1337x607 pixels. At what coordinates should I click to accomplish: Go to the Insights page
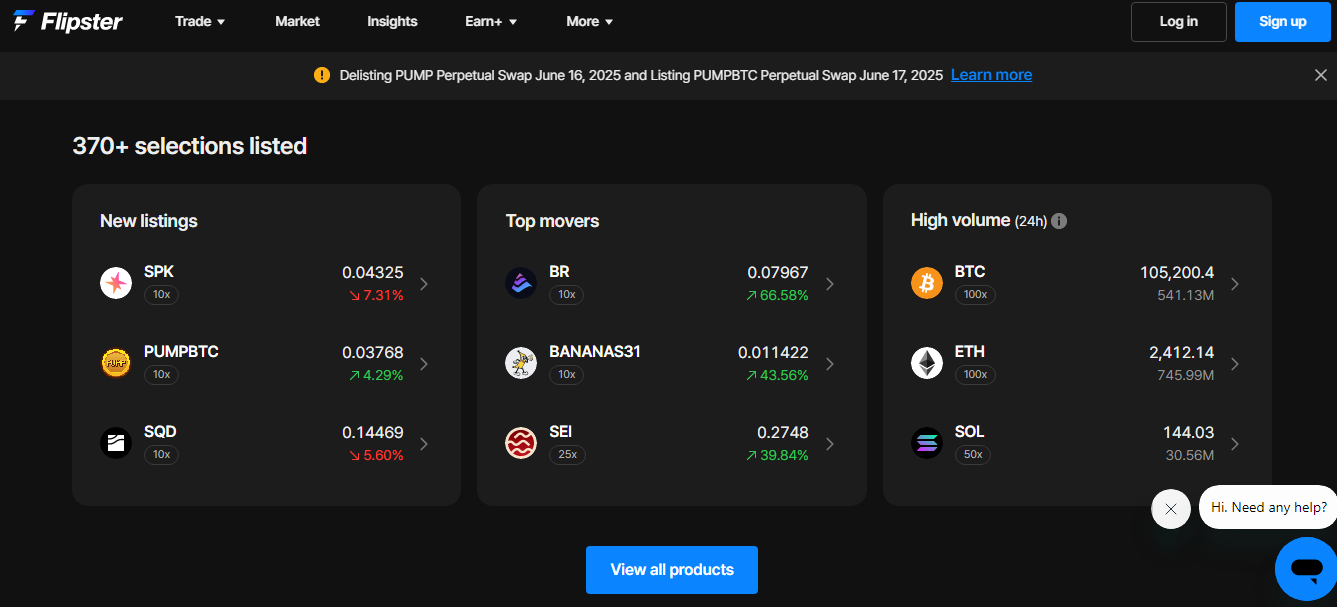(392, 21)
